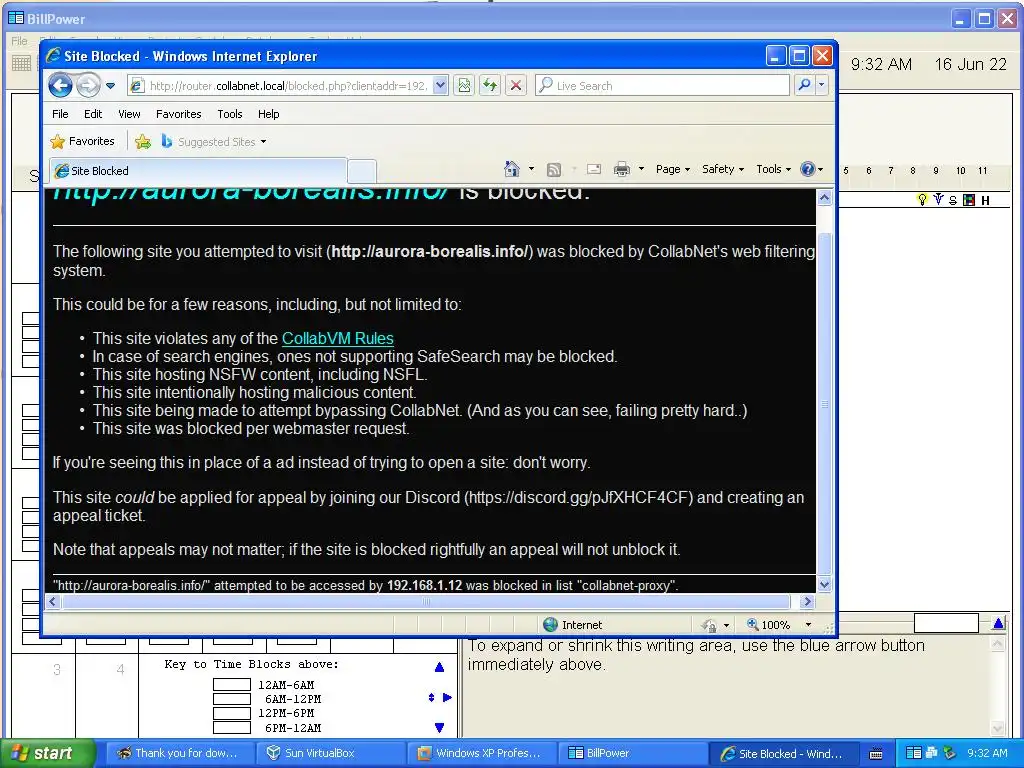Screen dimensions: 1024x768
Task: Click vertical scrollbar up arrow in browser
Action: click(x=825, y=198)
